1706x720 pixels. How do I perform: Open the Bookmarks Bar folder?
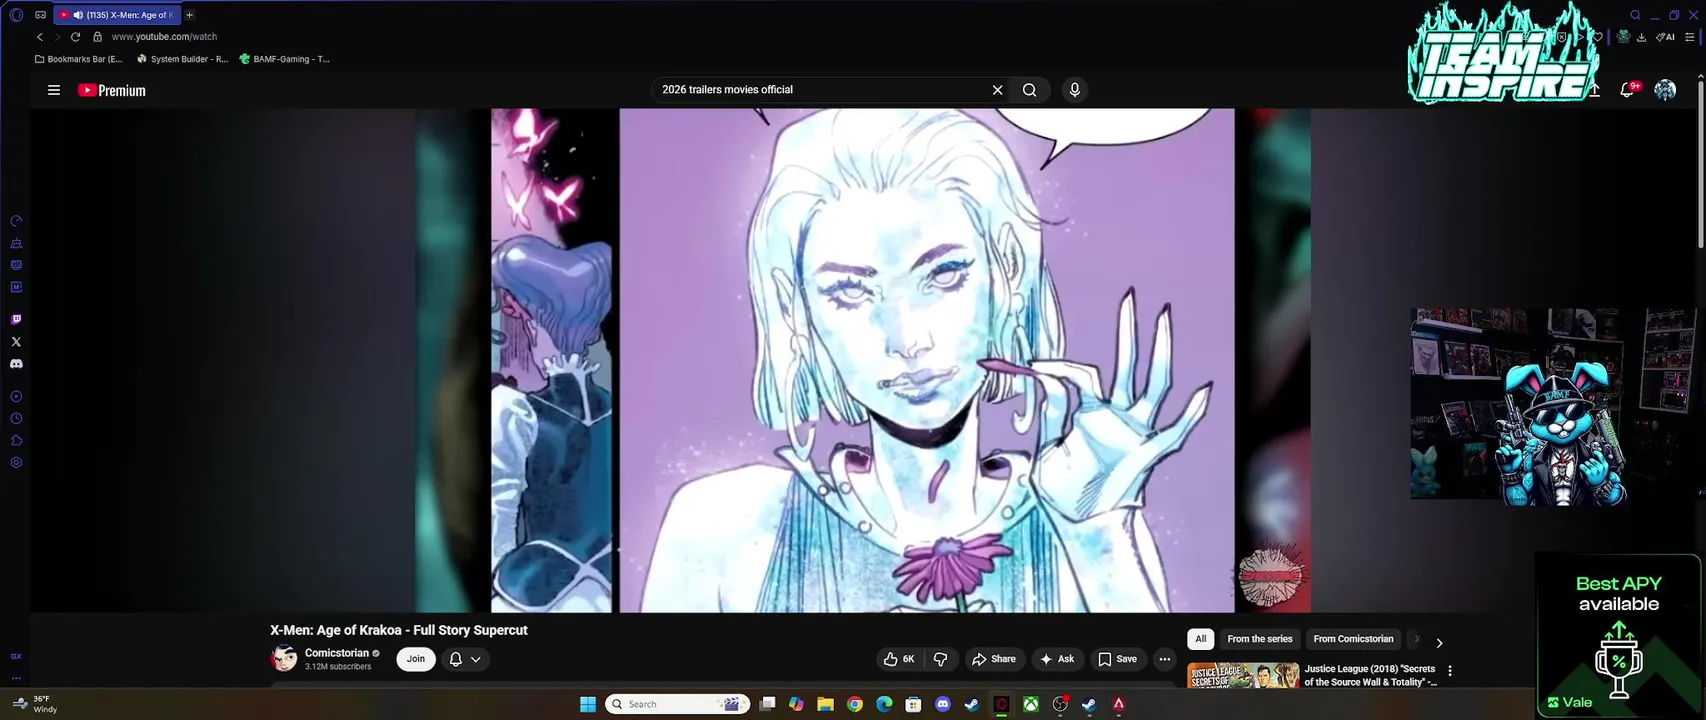click(x=78, y=59)
